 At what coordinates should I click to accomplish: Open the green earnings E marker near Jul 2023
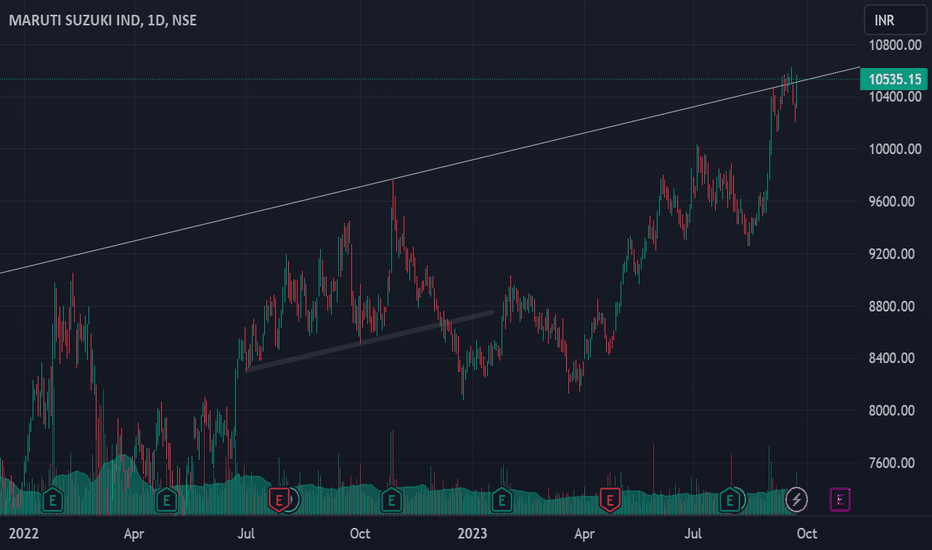click(730, 500)
